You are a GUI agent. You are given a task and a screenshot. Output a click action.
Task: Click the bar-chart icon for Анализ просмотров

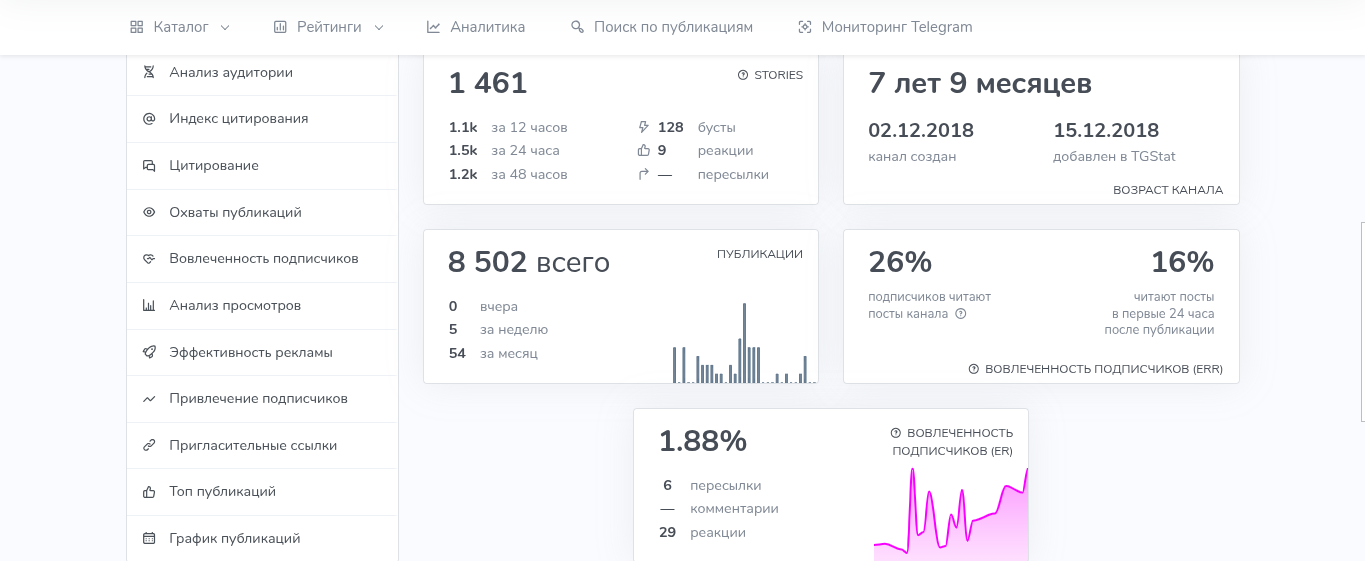149,305
